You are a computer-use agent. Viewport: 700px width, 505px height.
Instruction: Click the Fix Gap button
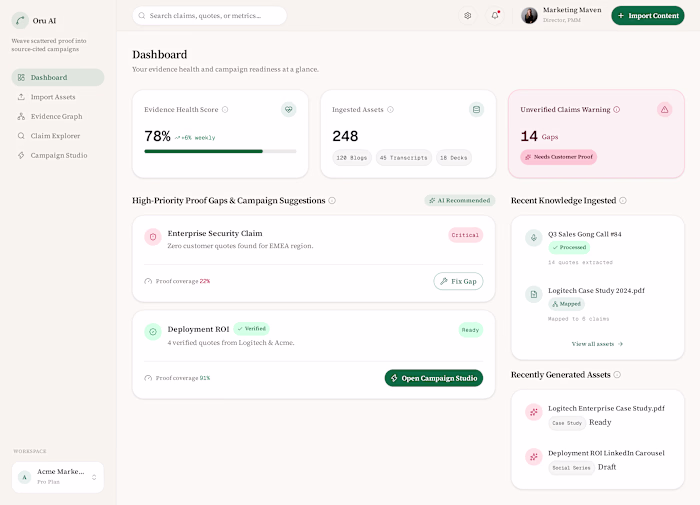(458, 281)
